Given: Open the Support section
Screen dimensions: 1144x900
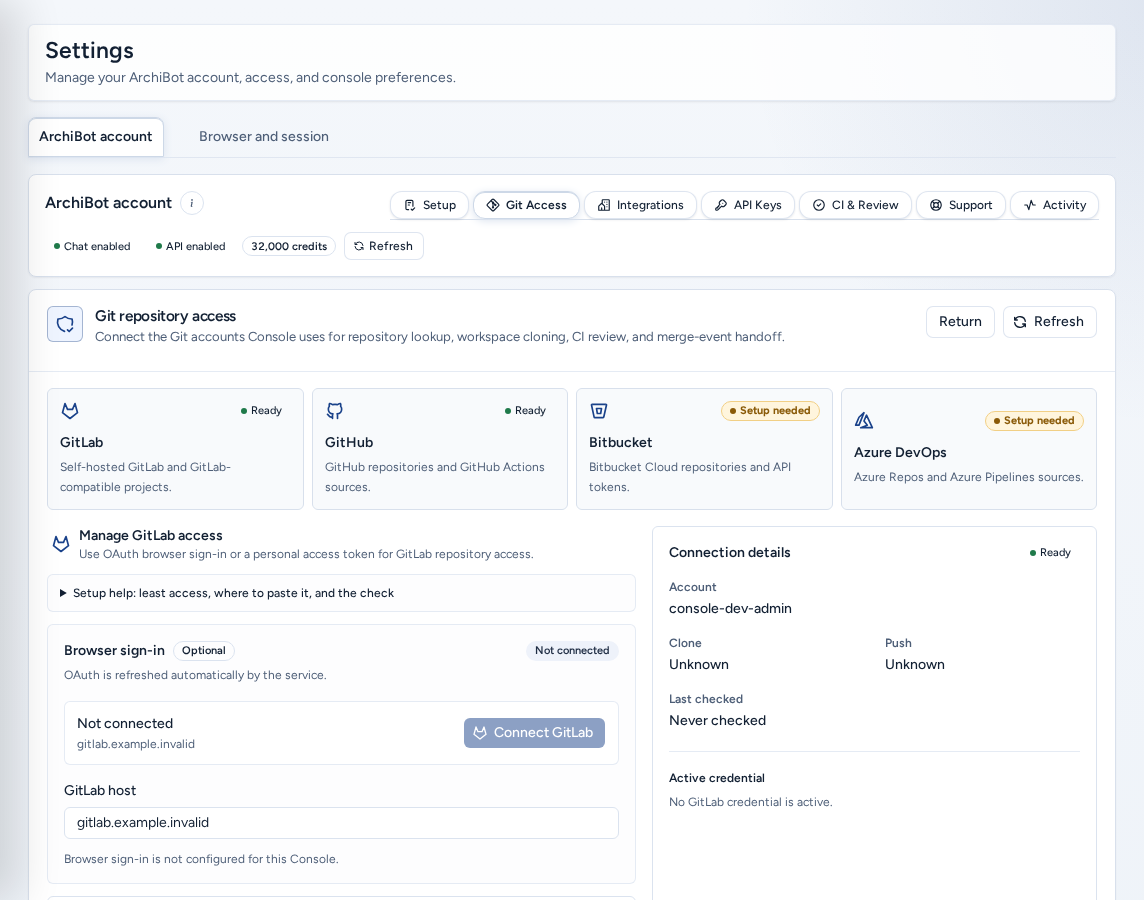Looking at the screenshot, I should click(x=961, y=205).
